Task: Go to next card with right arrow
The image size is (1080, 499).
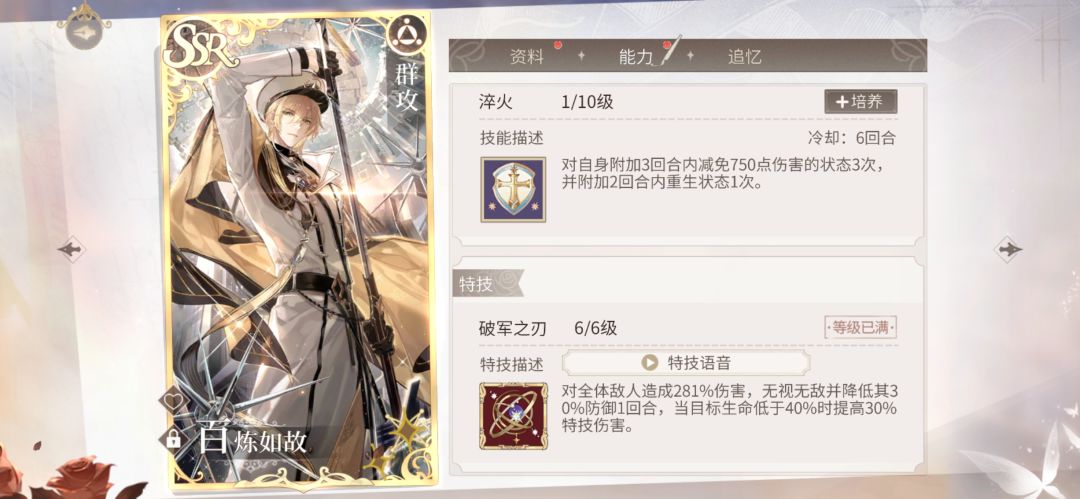Action: 1008,249
